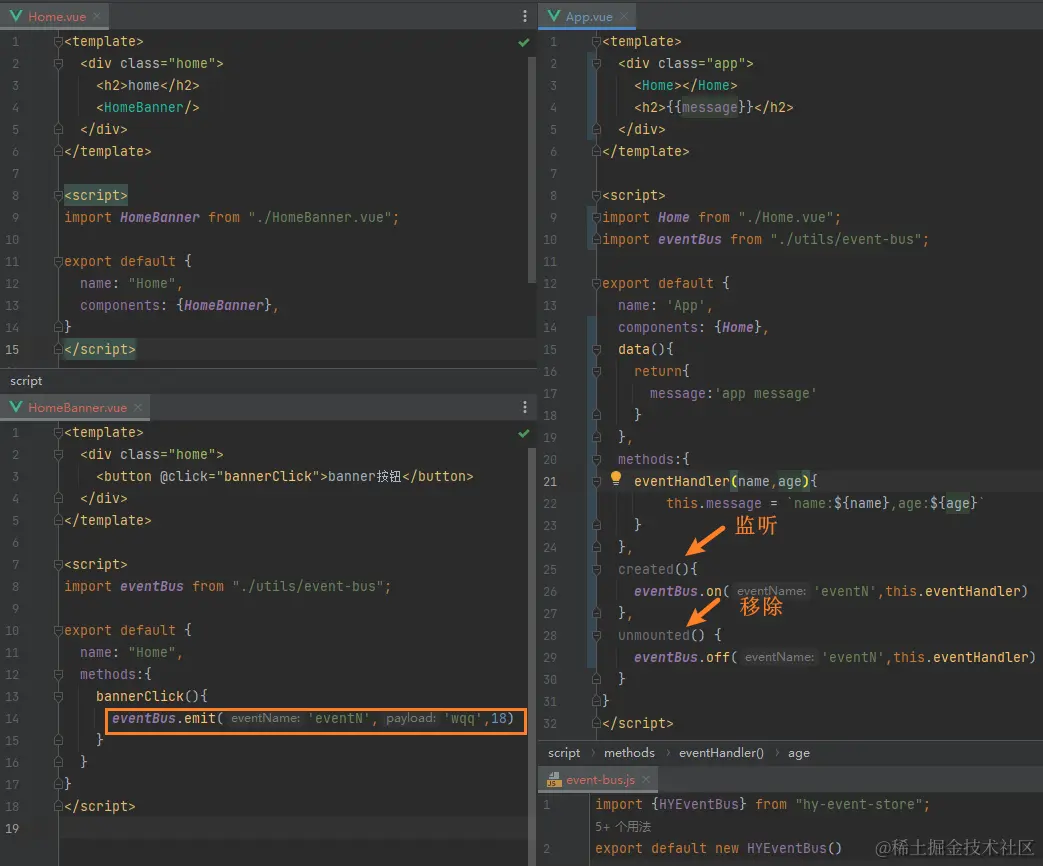This screenshot has width=1043, height=866.
Task: Open HomeBanner.vue tab options menu
Action: pyautogui.click(x=524, y=407)
